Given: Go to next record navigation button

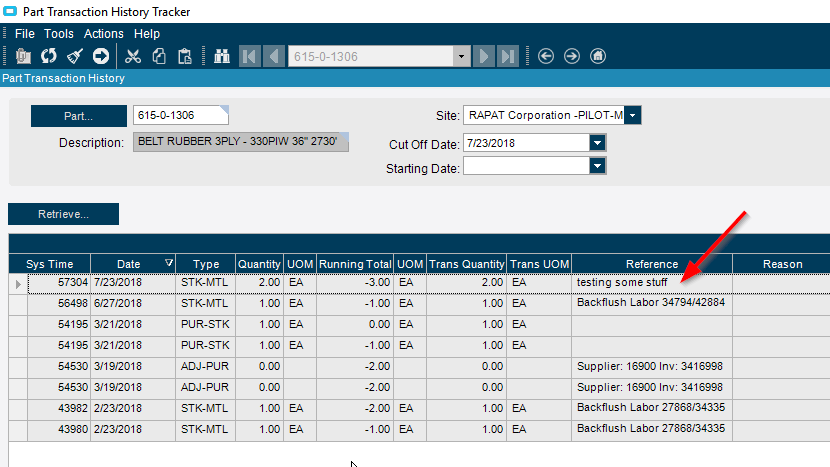Looking at the screenshot, I should [x=484, y=56].
